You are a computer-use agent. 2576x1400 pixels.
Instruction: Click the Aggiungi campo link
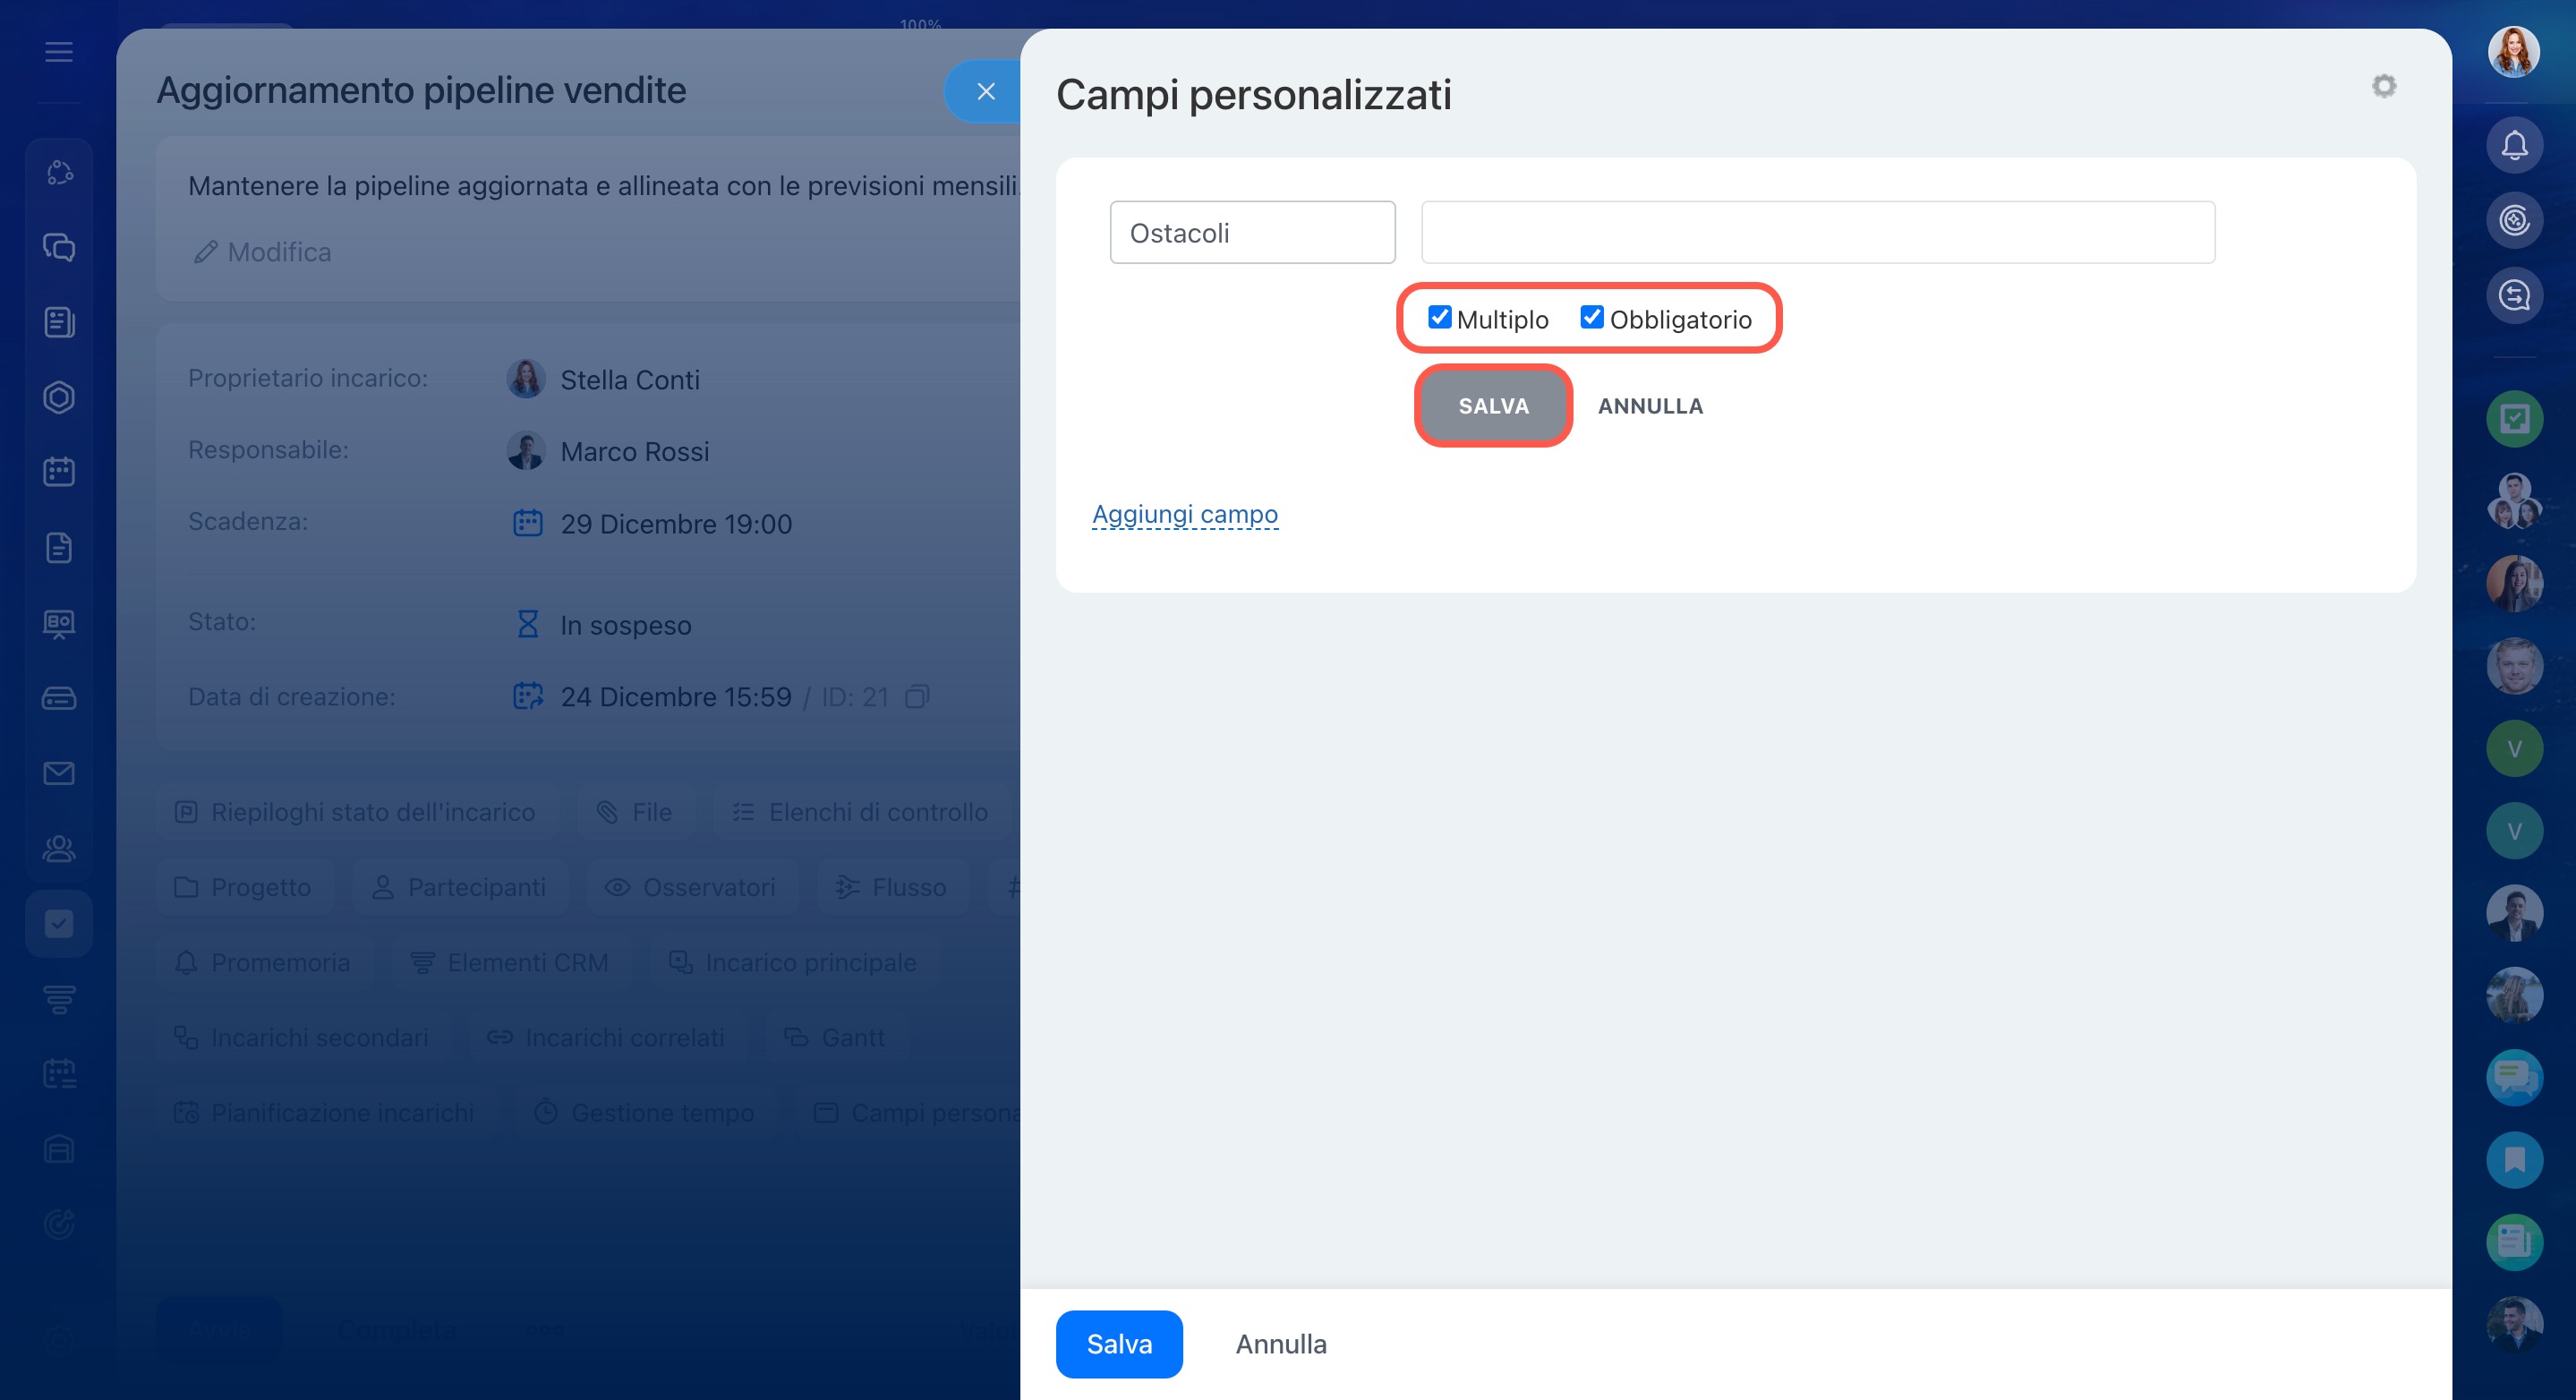click(x=1185, y=514)
